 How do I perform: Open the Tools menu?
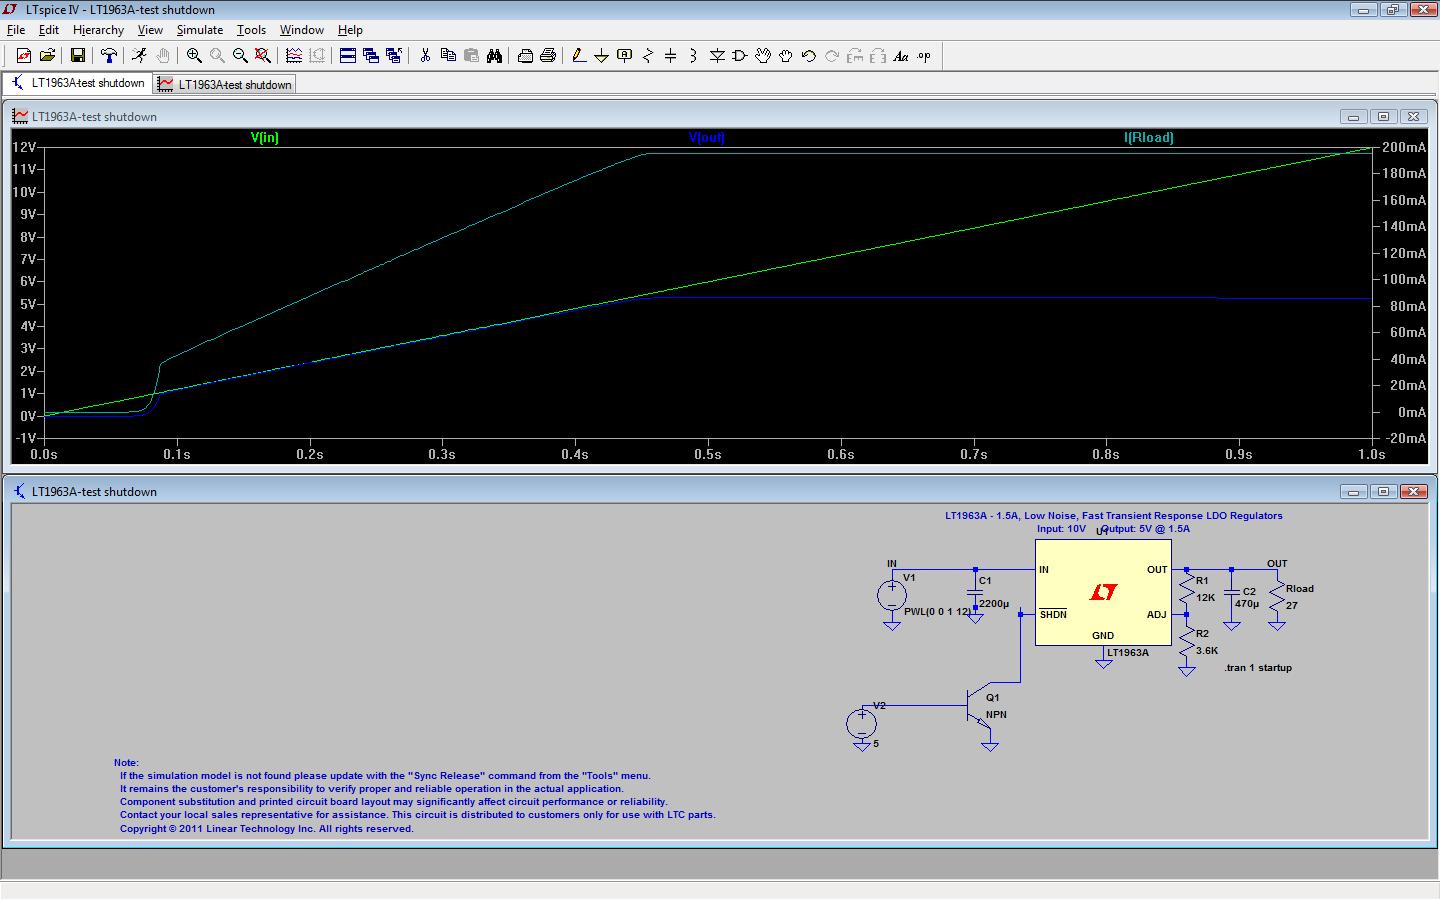point(251,30)
